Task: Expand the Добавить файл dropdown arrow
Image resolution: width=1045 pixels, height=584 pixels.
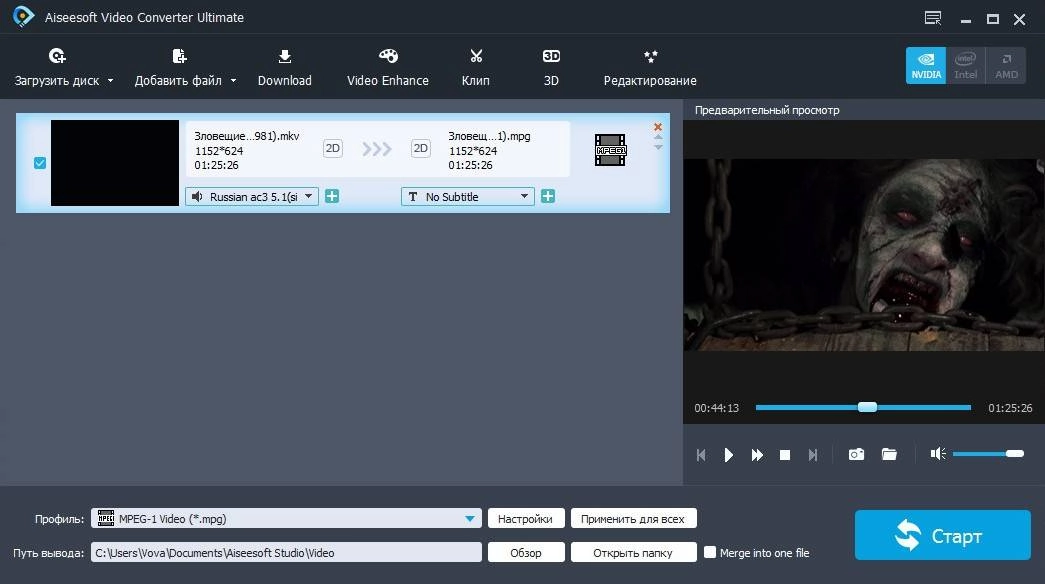Action: pos(233,81)
